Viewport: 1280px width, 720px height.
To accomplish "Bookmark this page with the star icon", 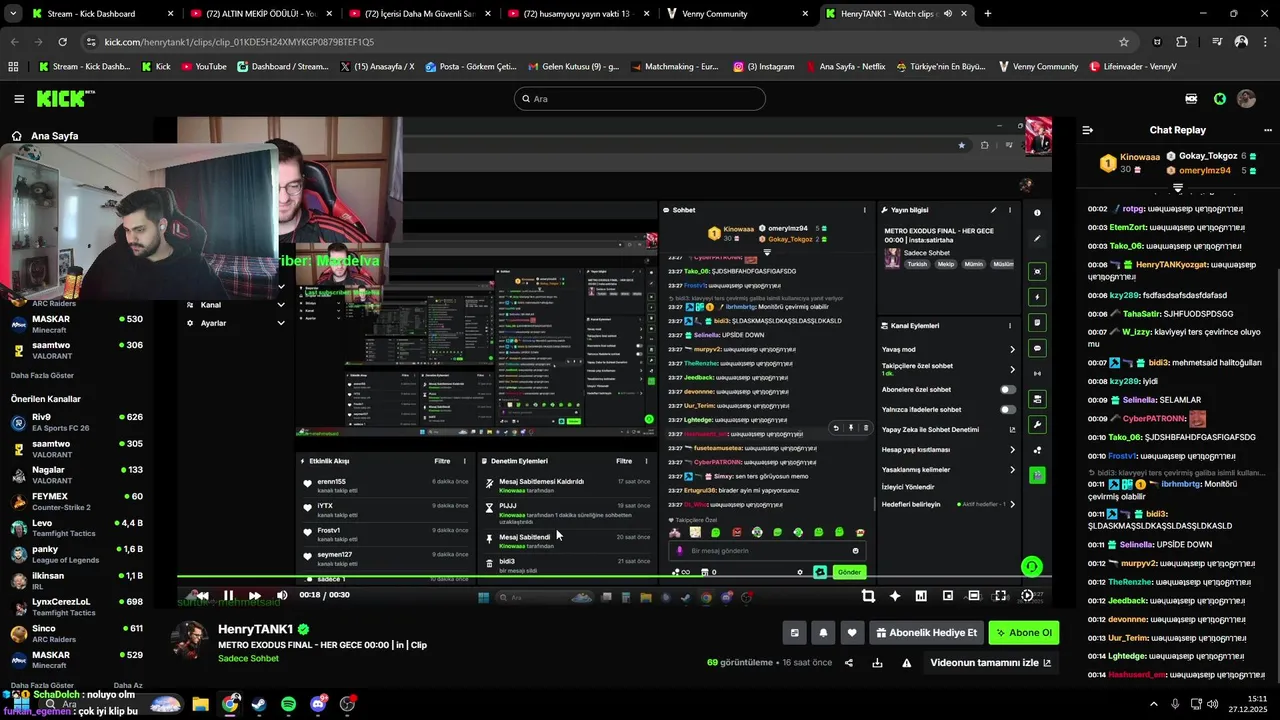I will click(1124, 42).
